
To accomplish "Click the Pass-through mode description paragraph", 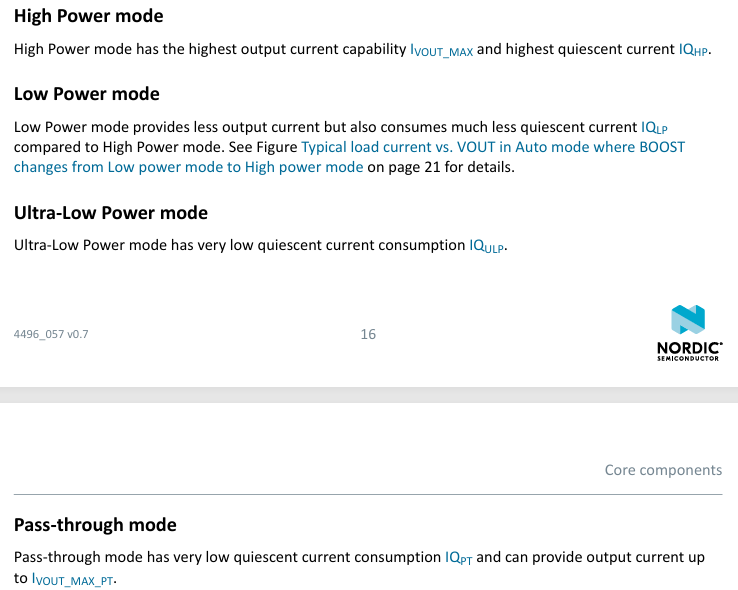I will coord(230,558).
